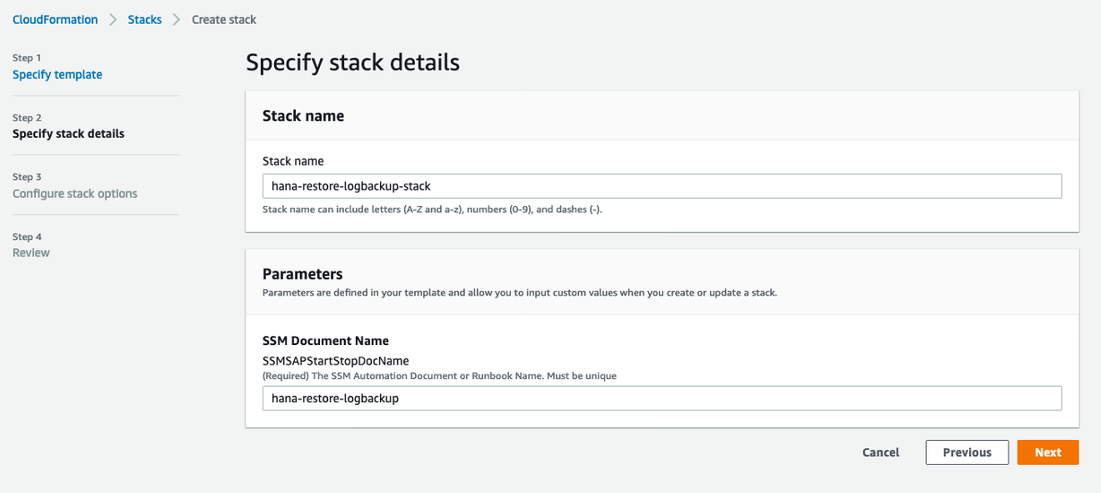
Task: Click the Parameters section header
Action: 302,273
